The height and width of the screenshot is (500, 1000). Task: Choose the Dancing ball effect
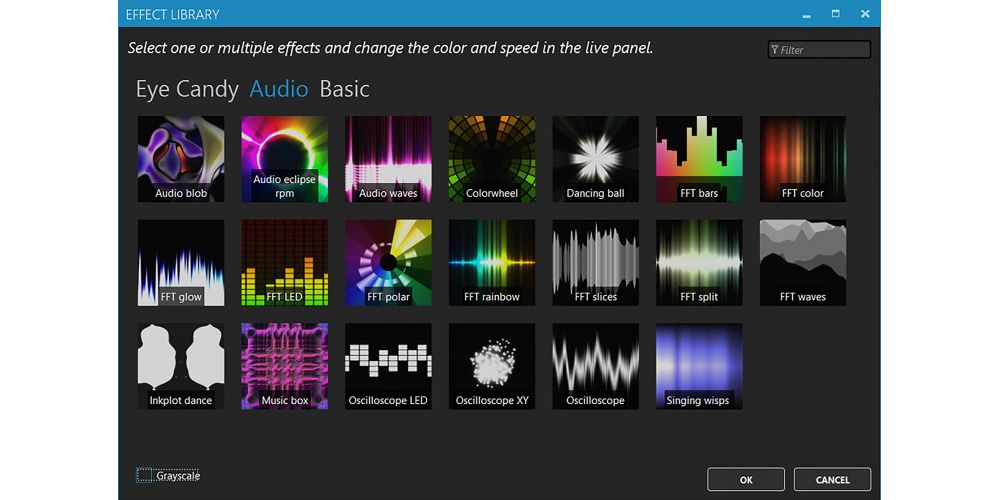[596, 159]
